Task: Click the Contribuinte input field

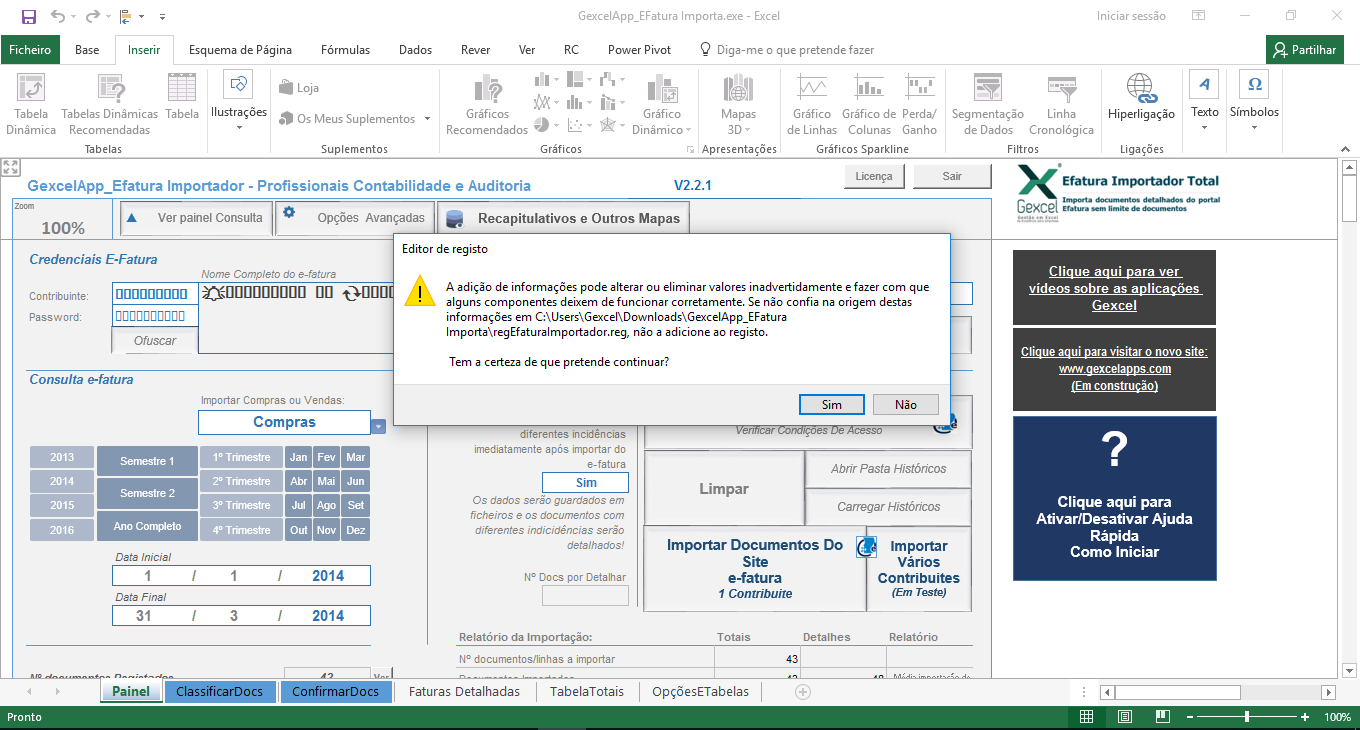Action: (x=155, y=294)
